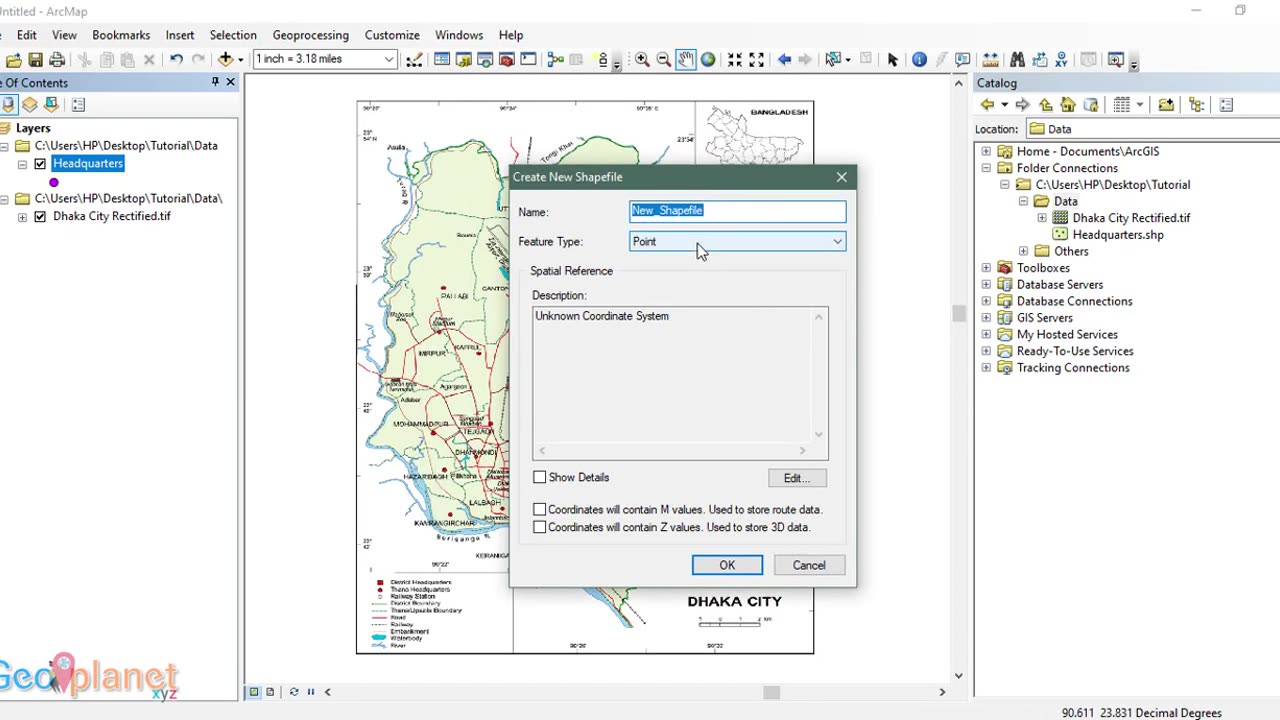
Task: Click the Edit... spatial reference button
Action: (x=797, y=478)
